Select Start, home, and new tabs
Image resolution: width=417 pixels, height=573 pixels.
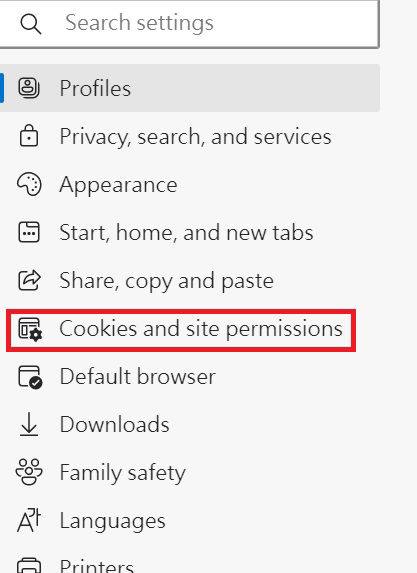(190, 233)
